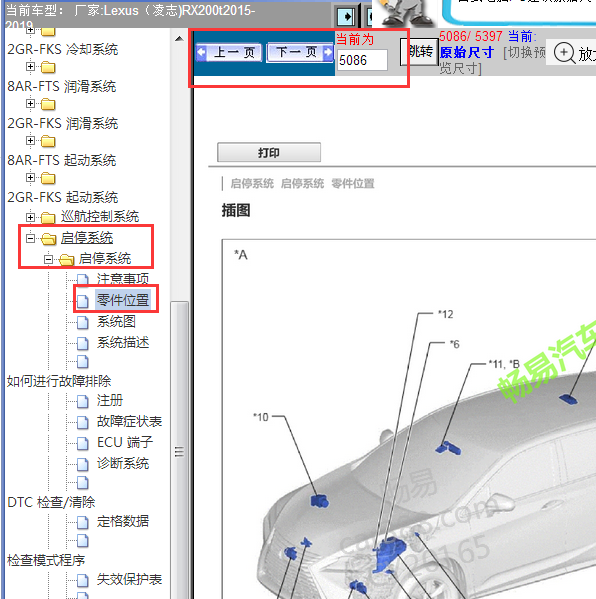The height and width of the screenshot is (599, 596).
Task: Click the tree panel scroll-up arrow
Action: [x=179, y=39]
